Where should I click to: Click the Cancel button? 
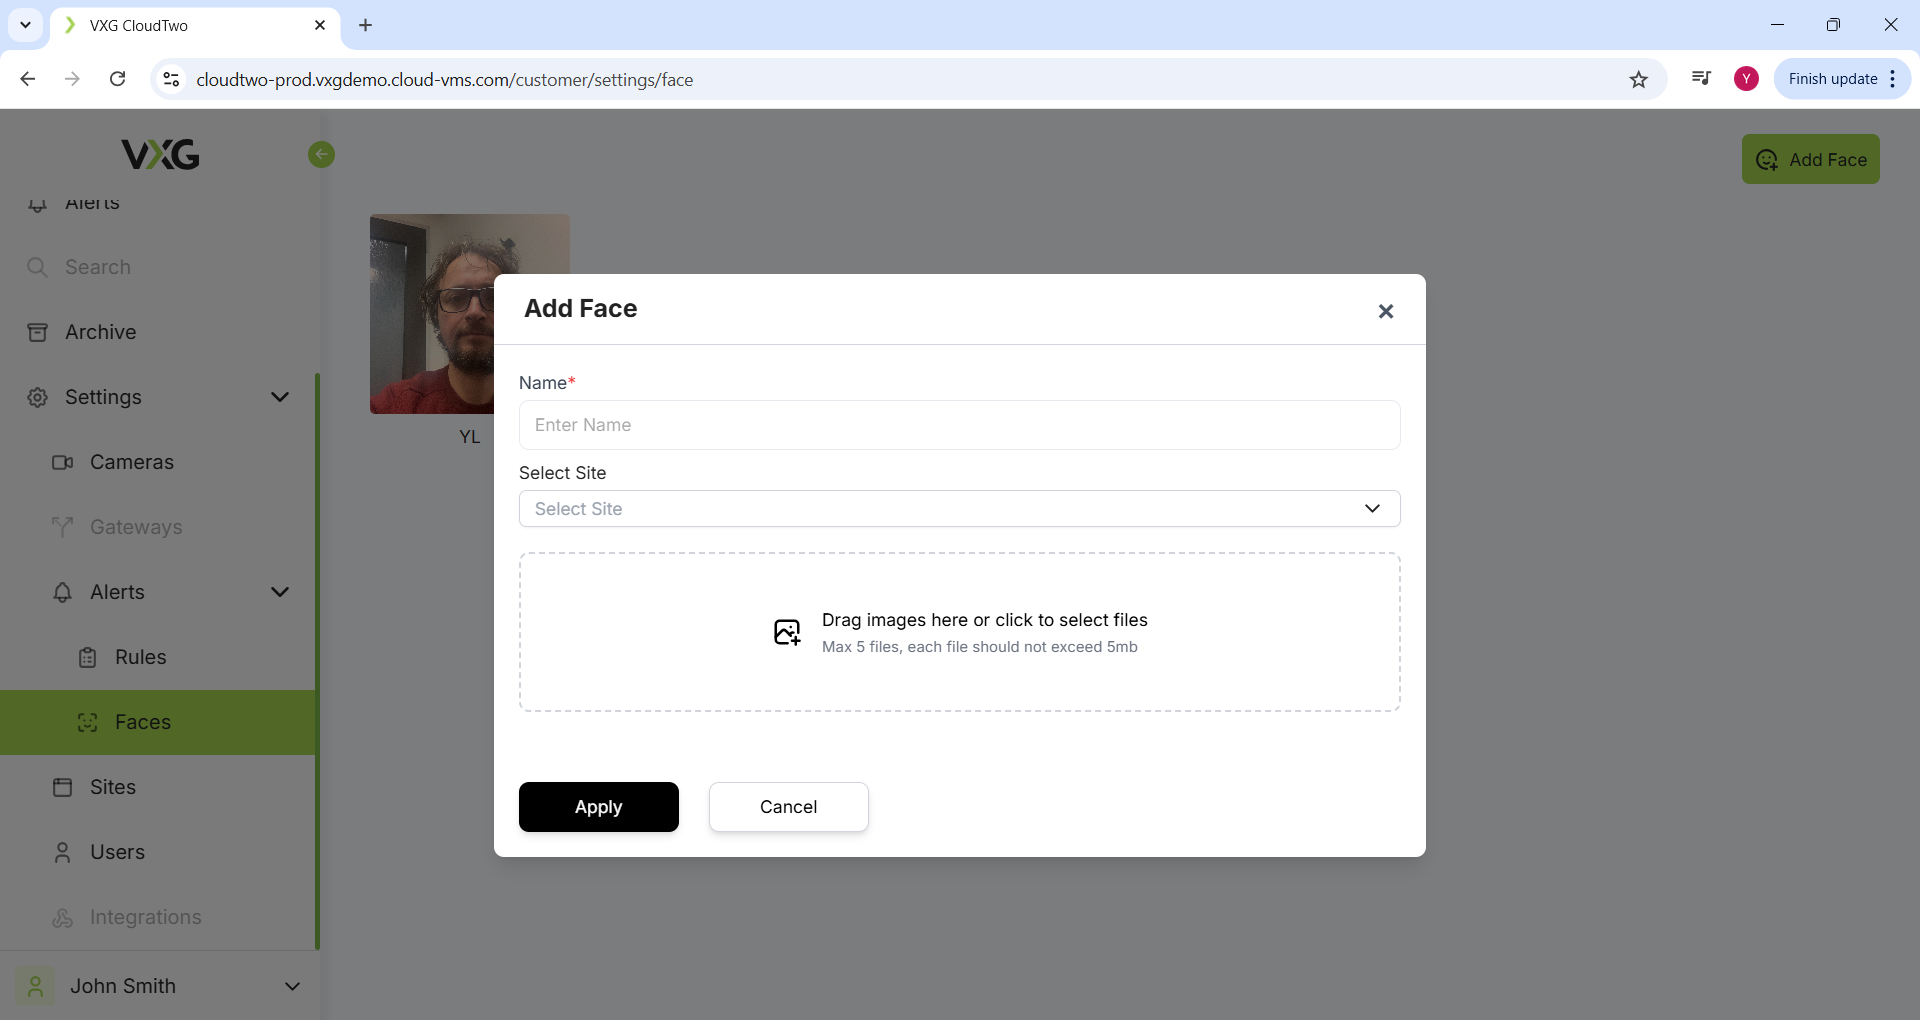tap(788, 807)
